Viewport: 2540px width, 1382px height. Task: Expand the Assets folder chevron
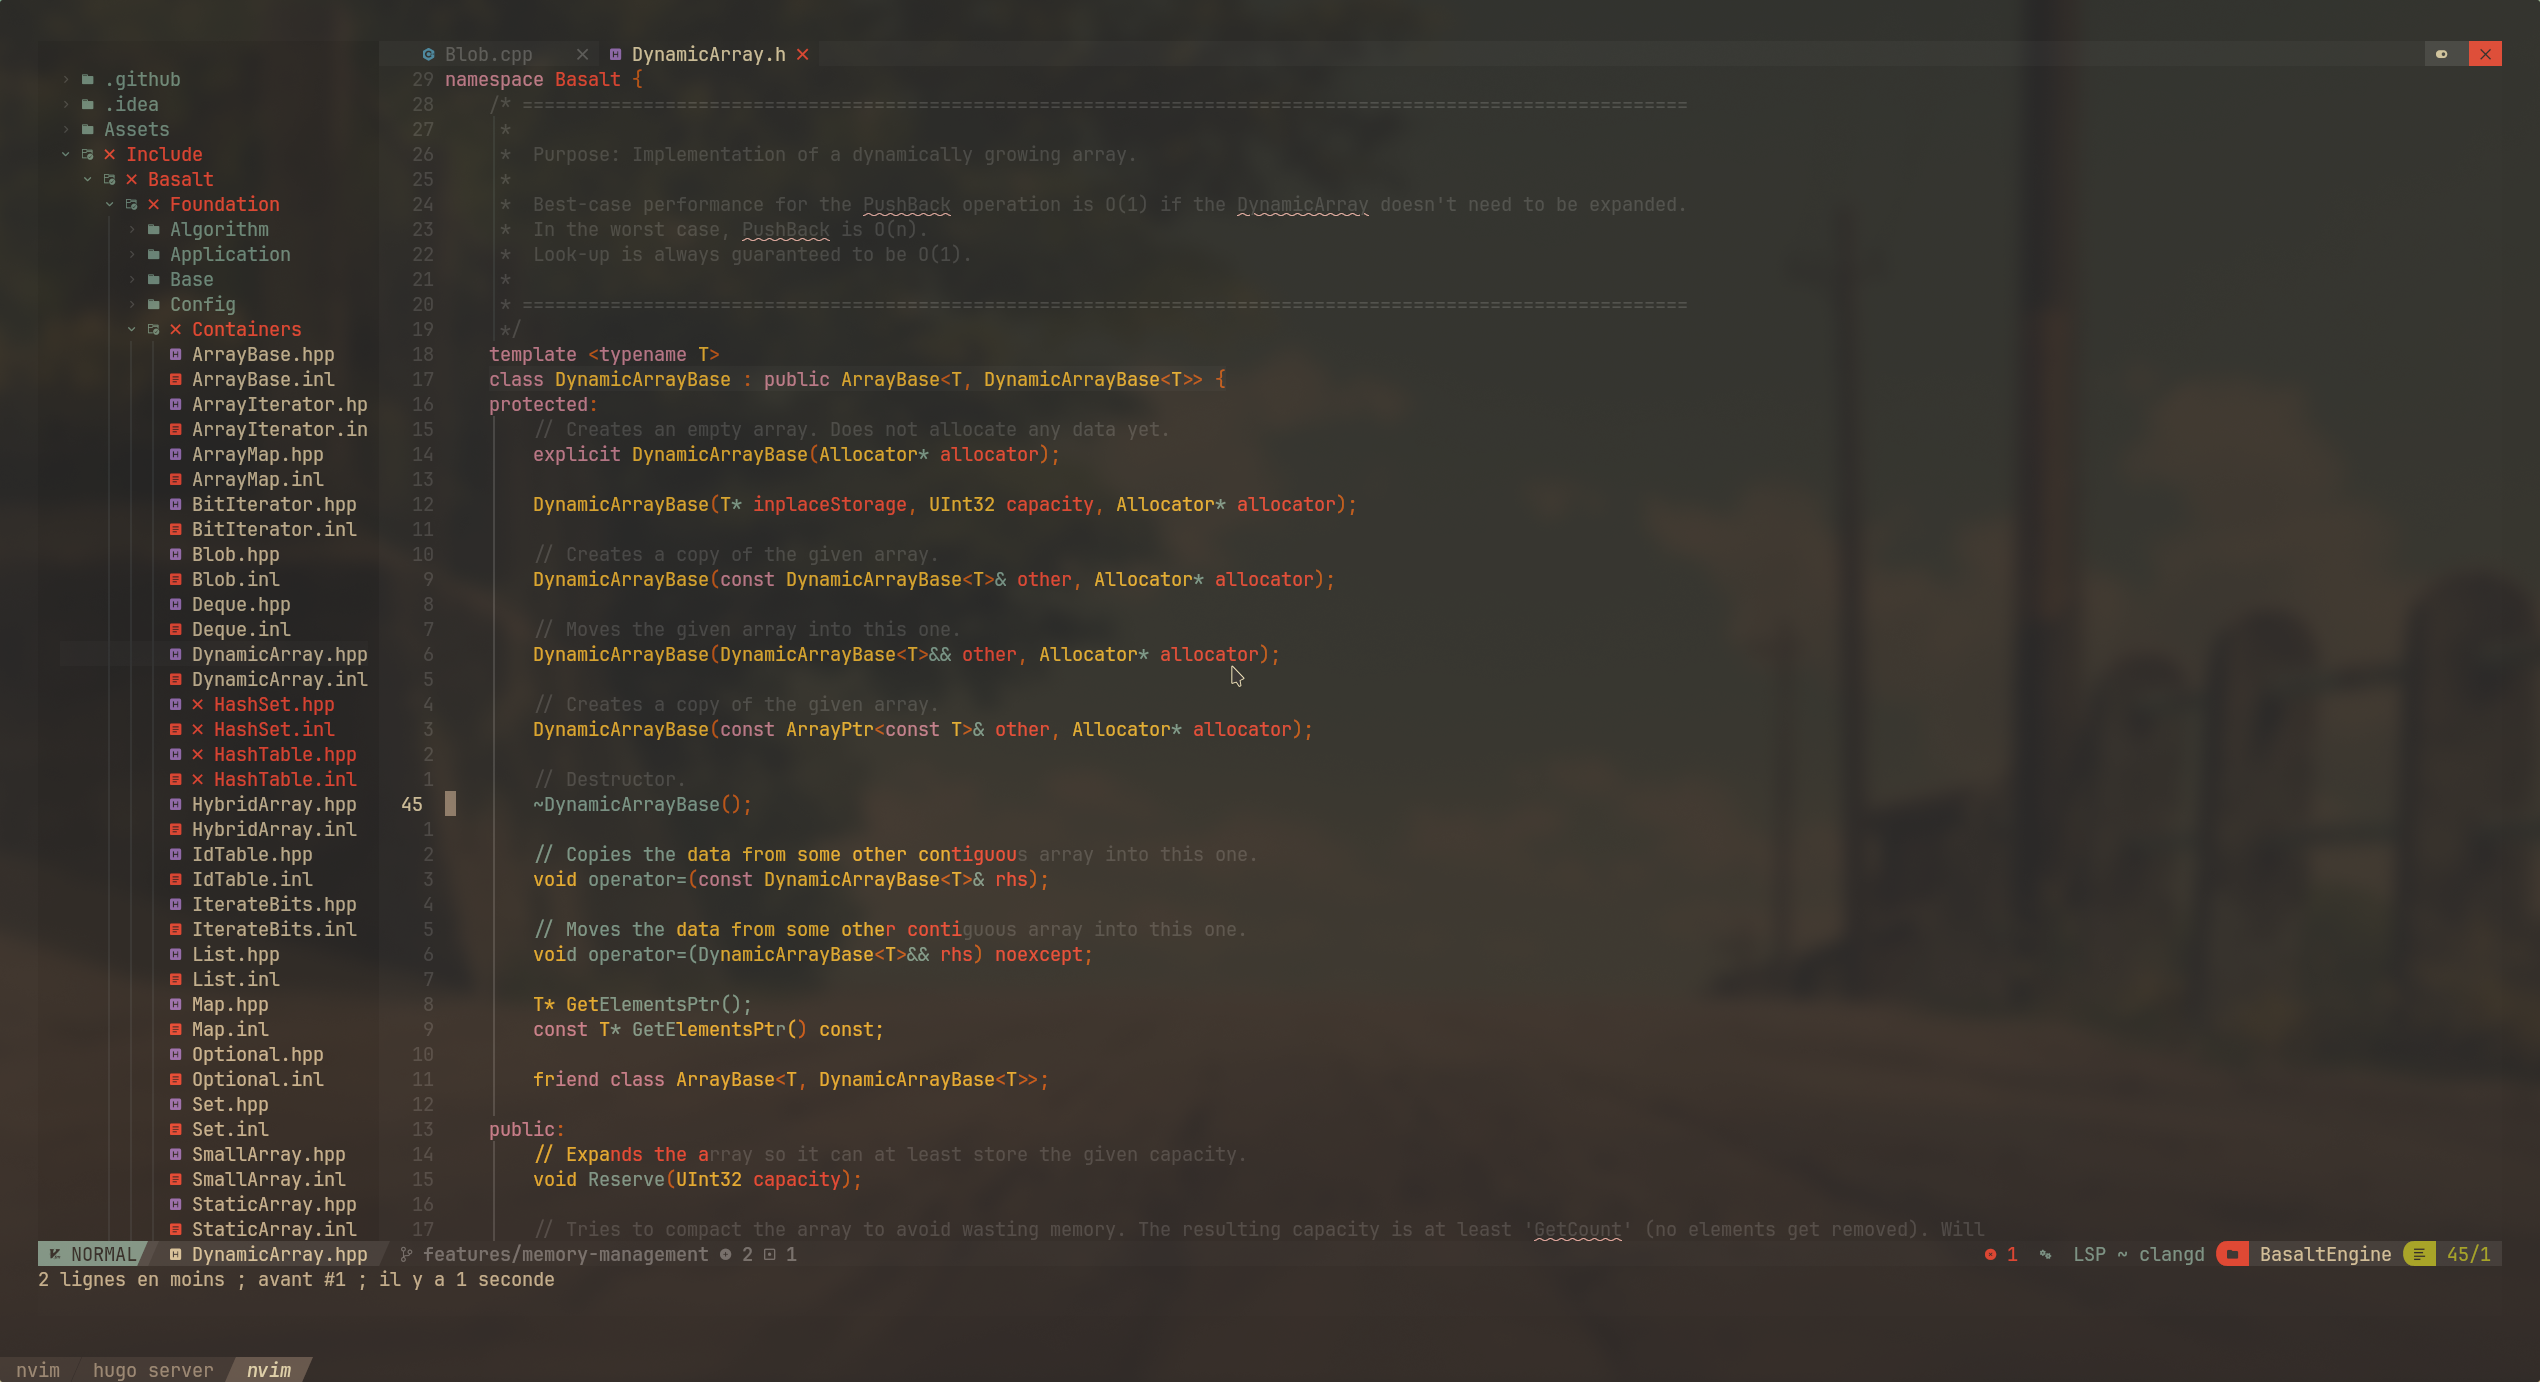tap(66, 129)
